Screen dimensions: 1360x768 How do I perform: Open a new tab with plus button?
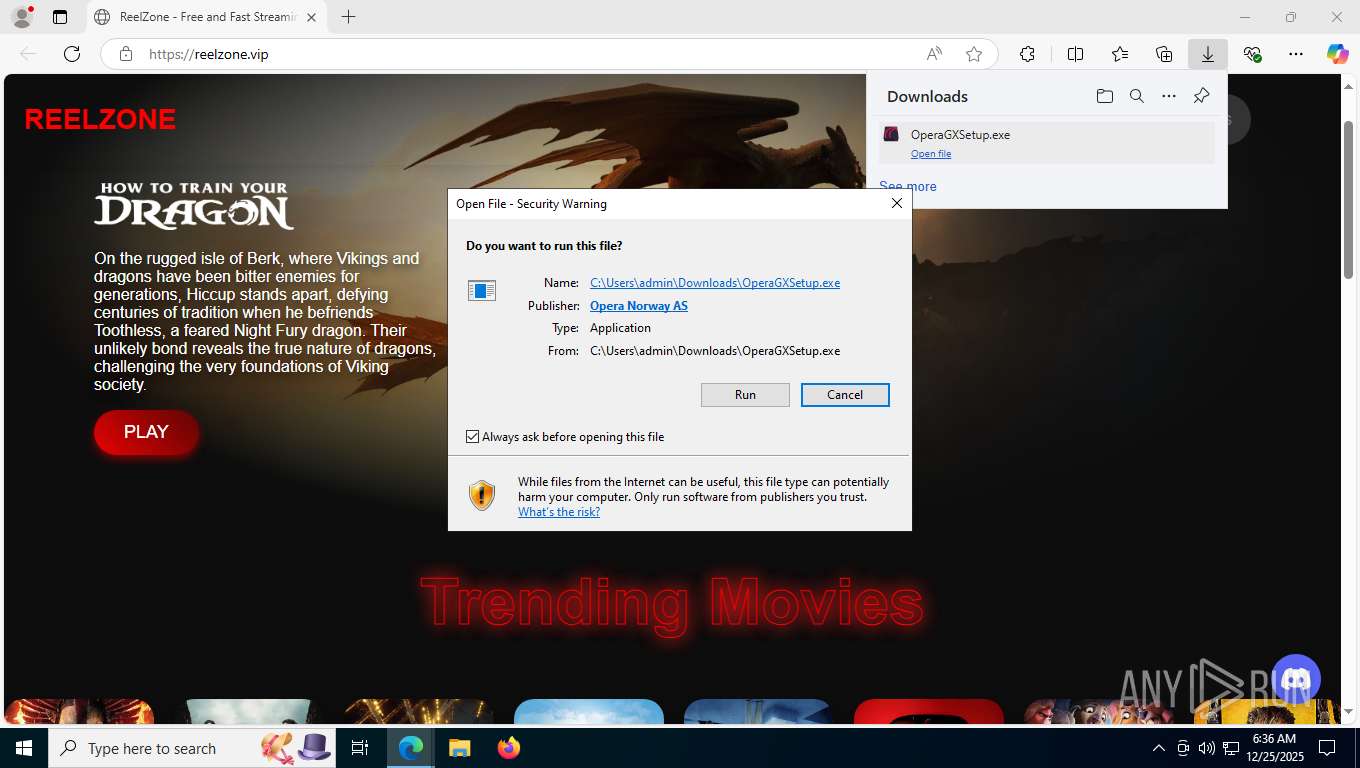click(348, 17)
